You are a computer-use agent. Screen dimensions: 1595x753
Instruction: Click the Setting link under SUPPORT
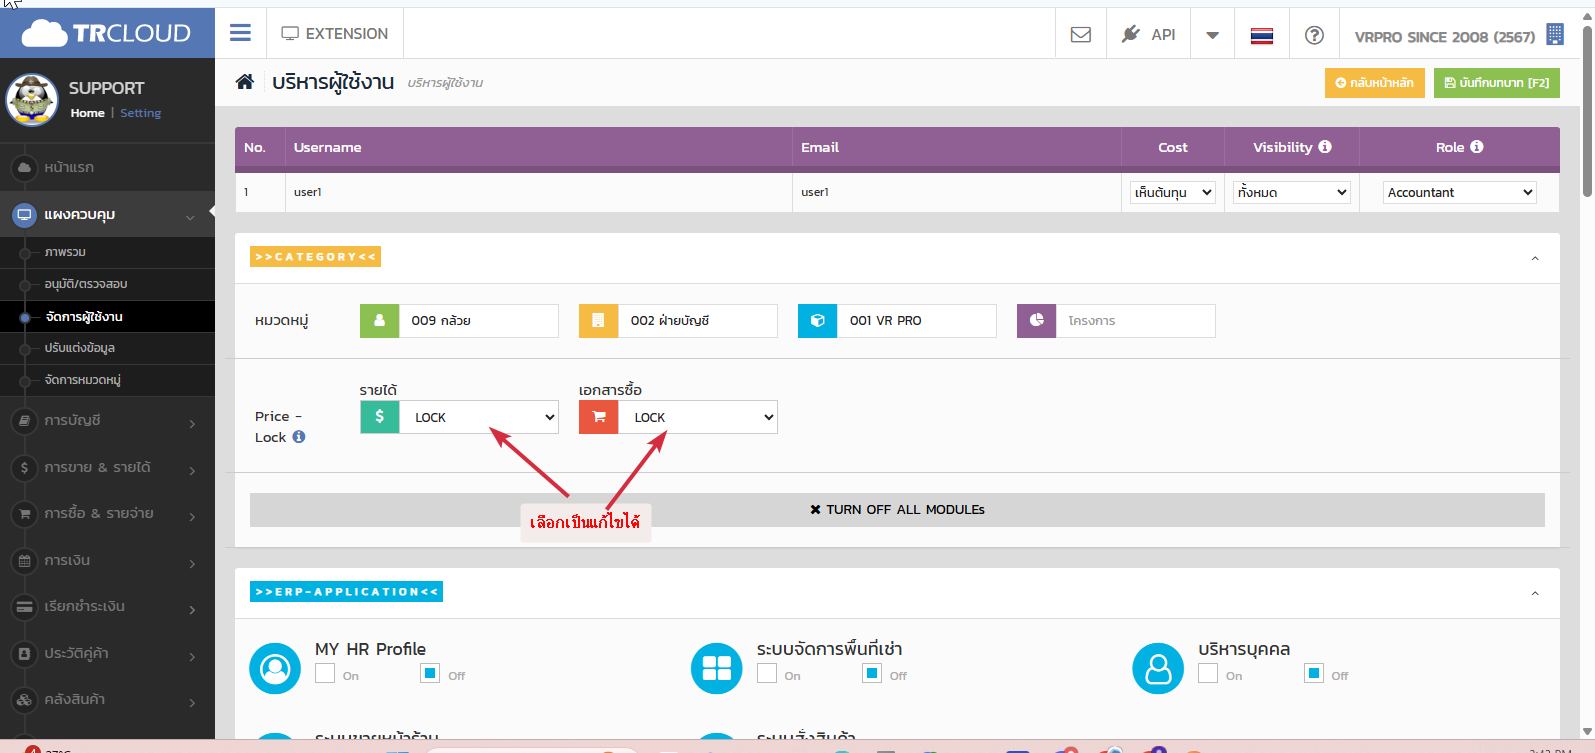tap(140, 113)
